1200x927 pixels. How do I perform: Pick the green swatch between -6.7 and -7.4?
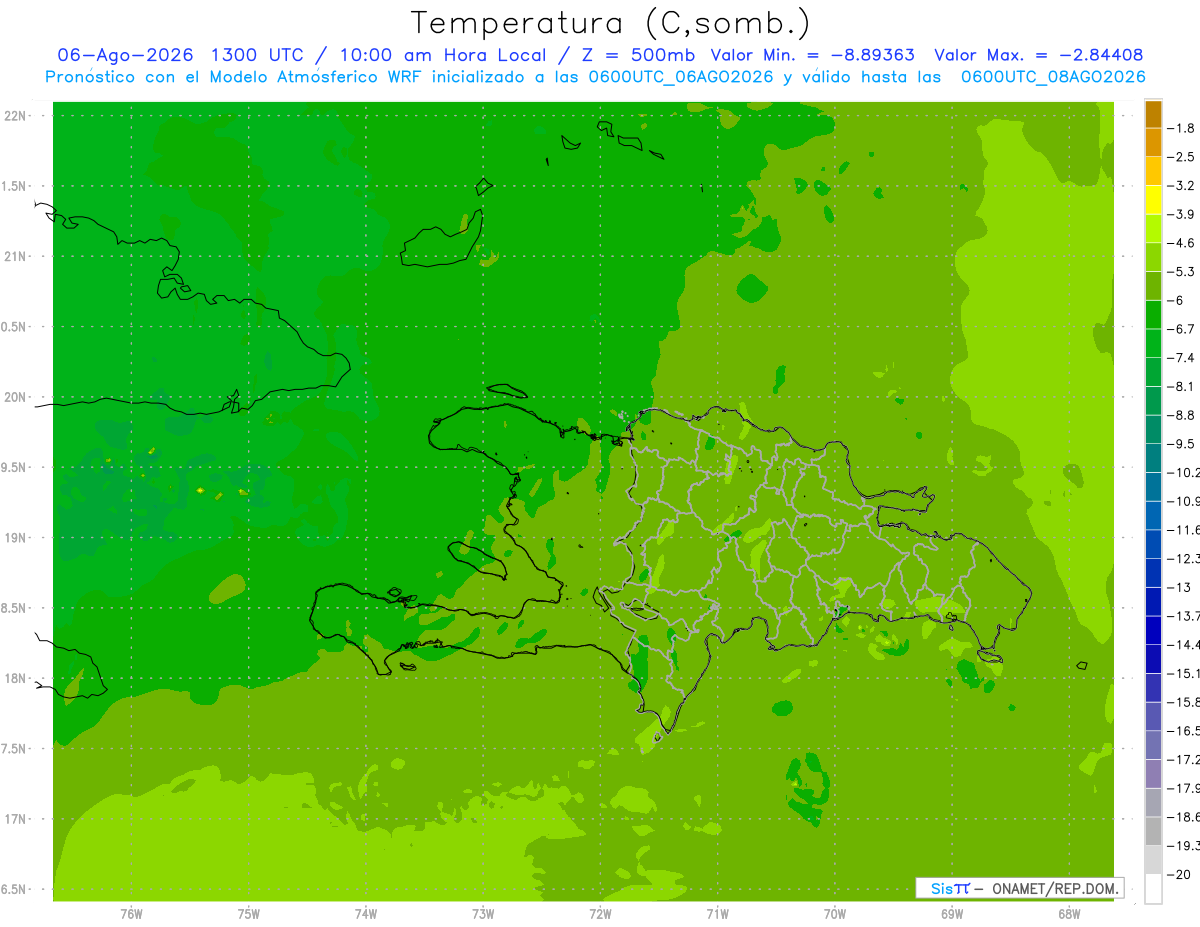coord(1153,344)
